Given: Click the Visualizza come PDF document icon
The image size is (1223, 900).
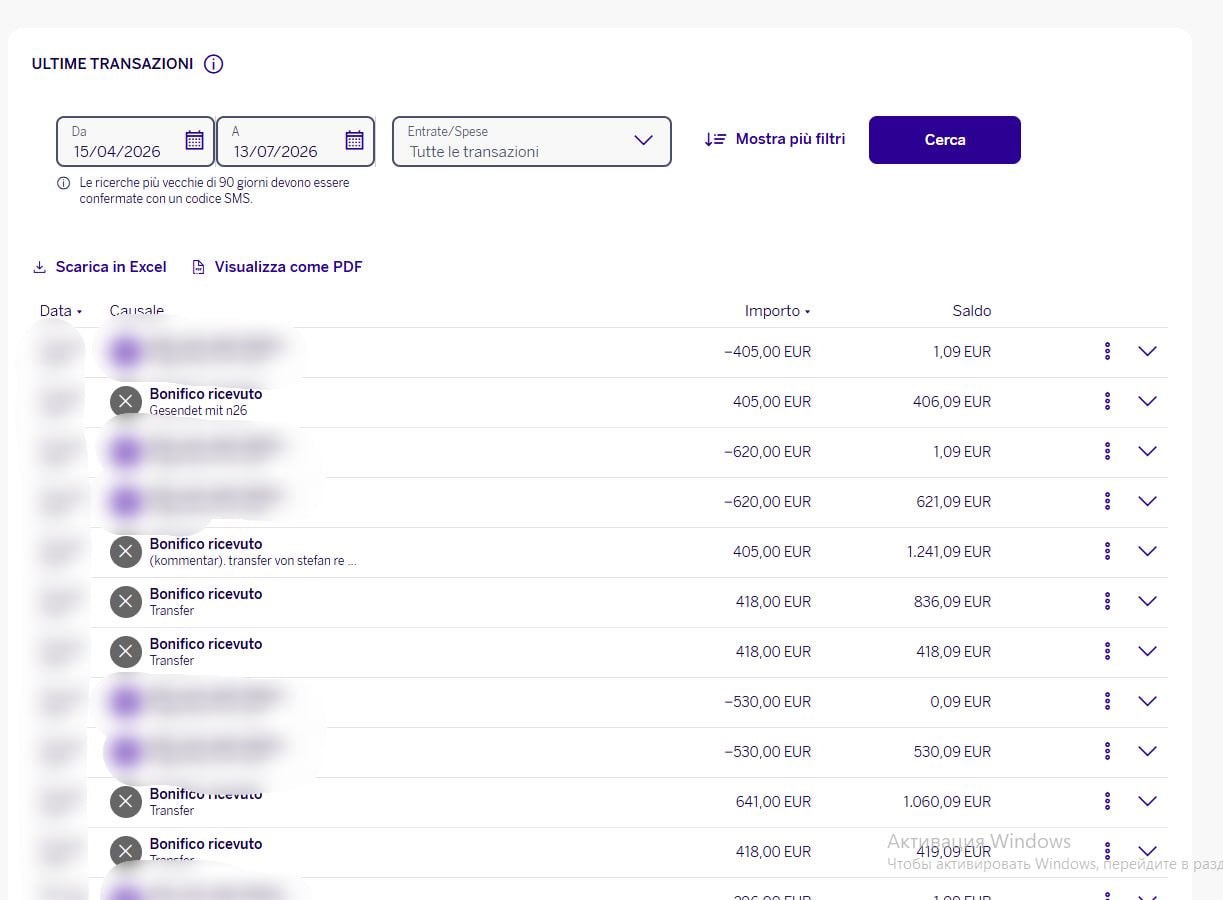Looking at the screenshot, I should tap(198, 267).
